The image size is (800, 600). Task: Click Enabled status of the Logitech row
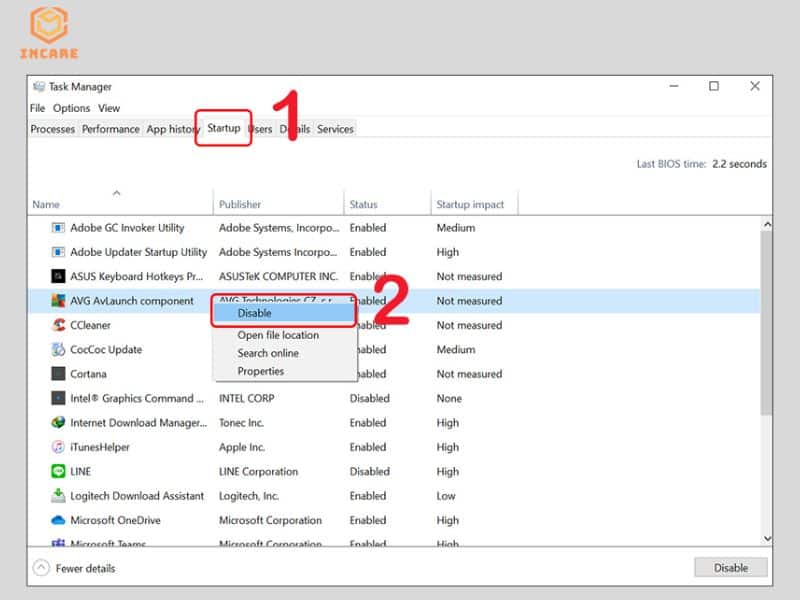[x=368, y=495]
